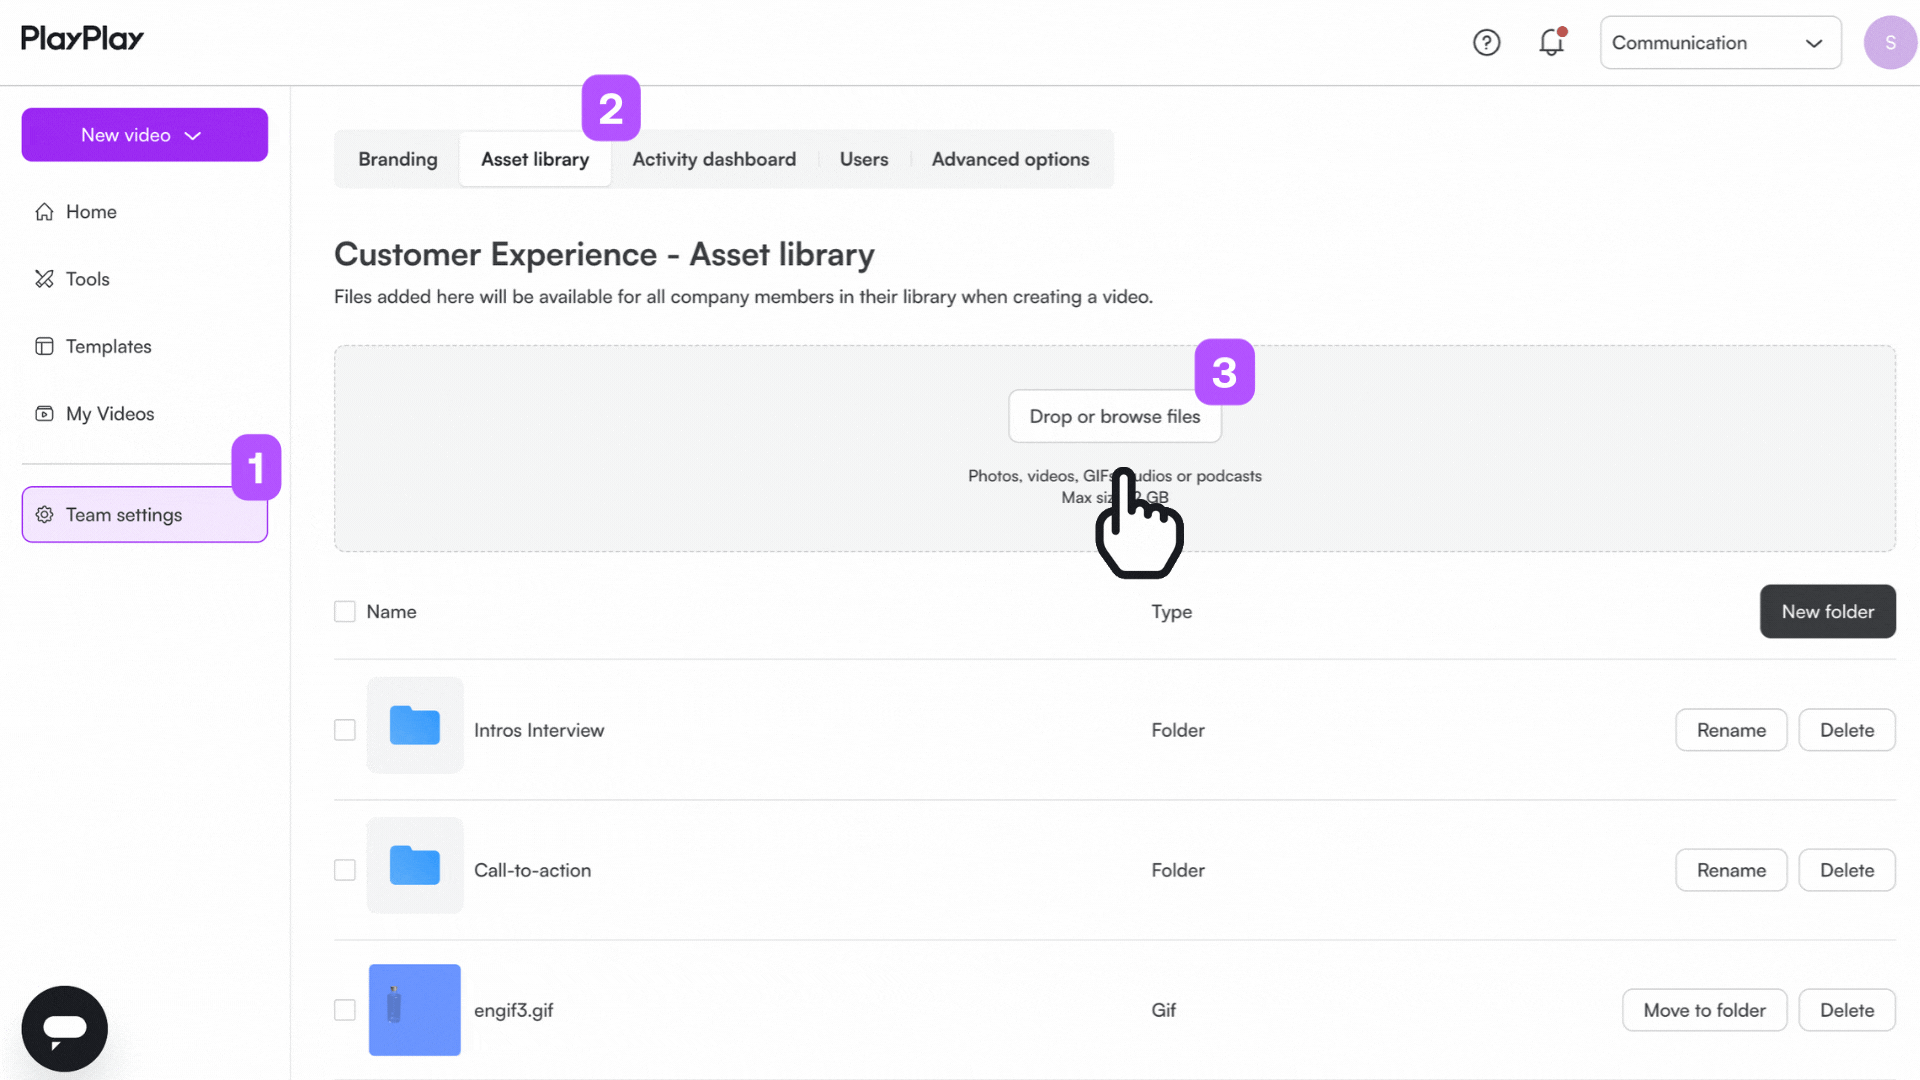Click Drop or browse files button
This screenshot has width=1920, height=1080.
(1114, 416)
